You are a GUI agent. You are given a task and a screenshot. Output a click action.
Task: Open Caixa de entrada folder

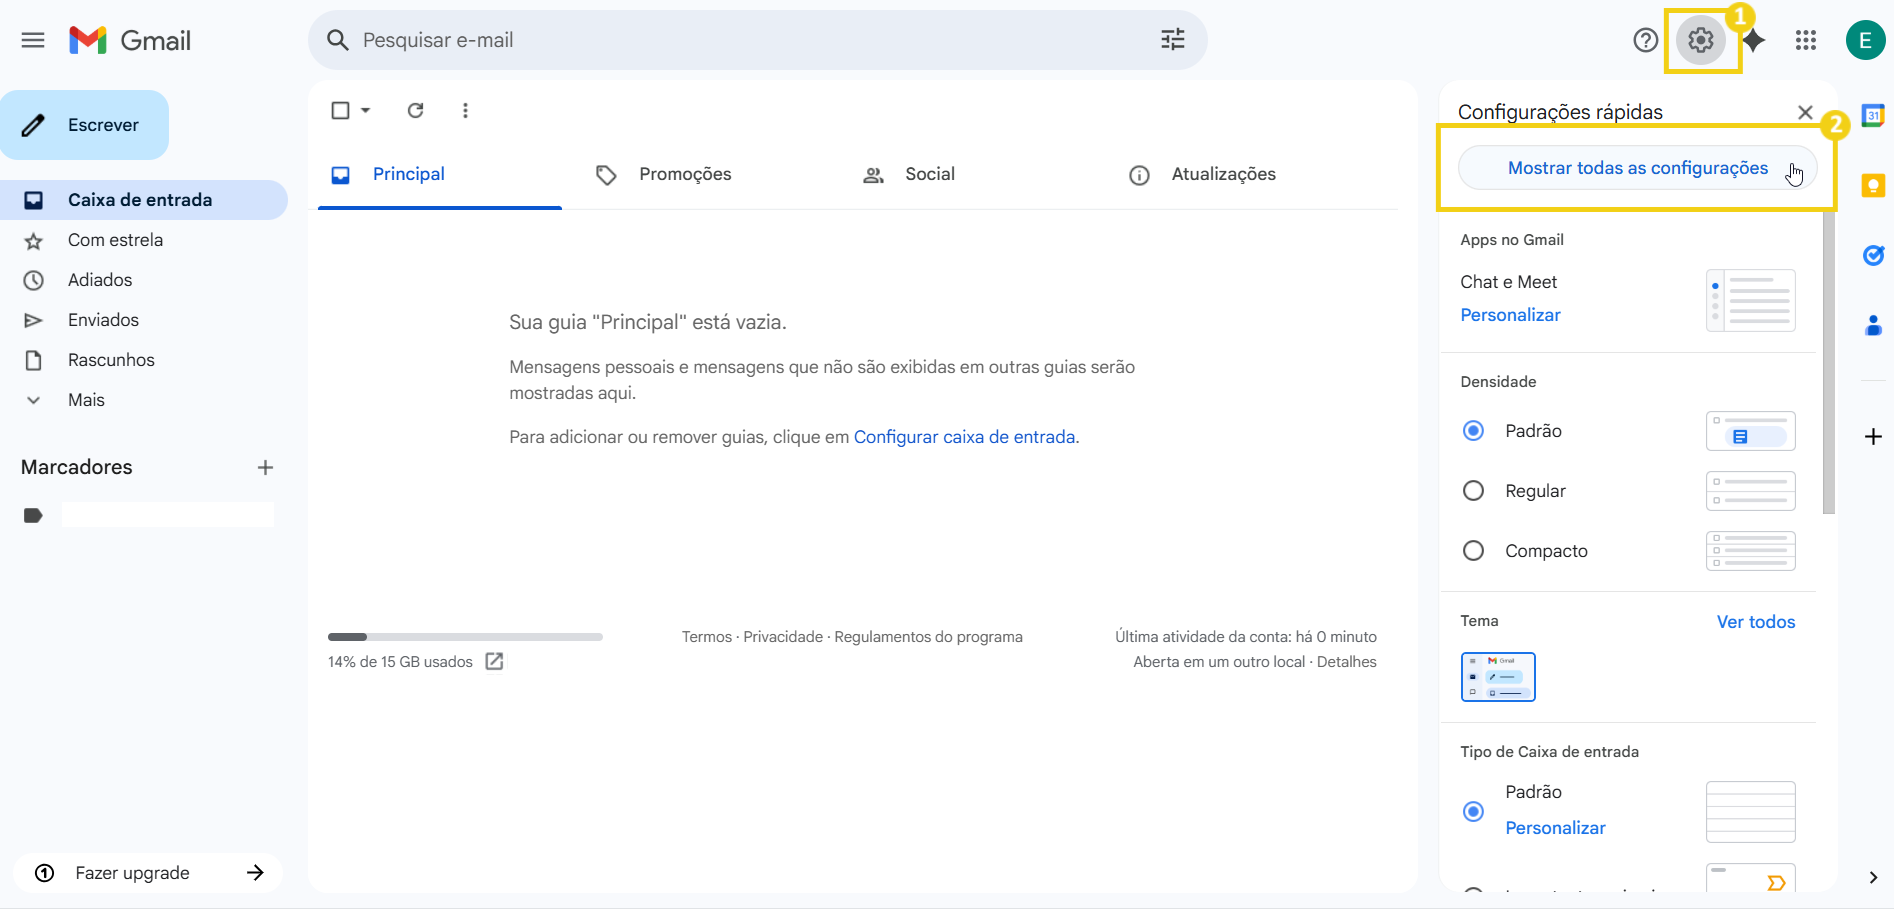pyautogui.click(x=144, y=200)
